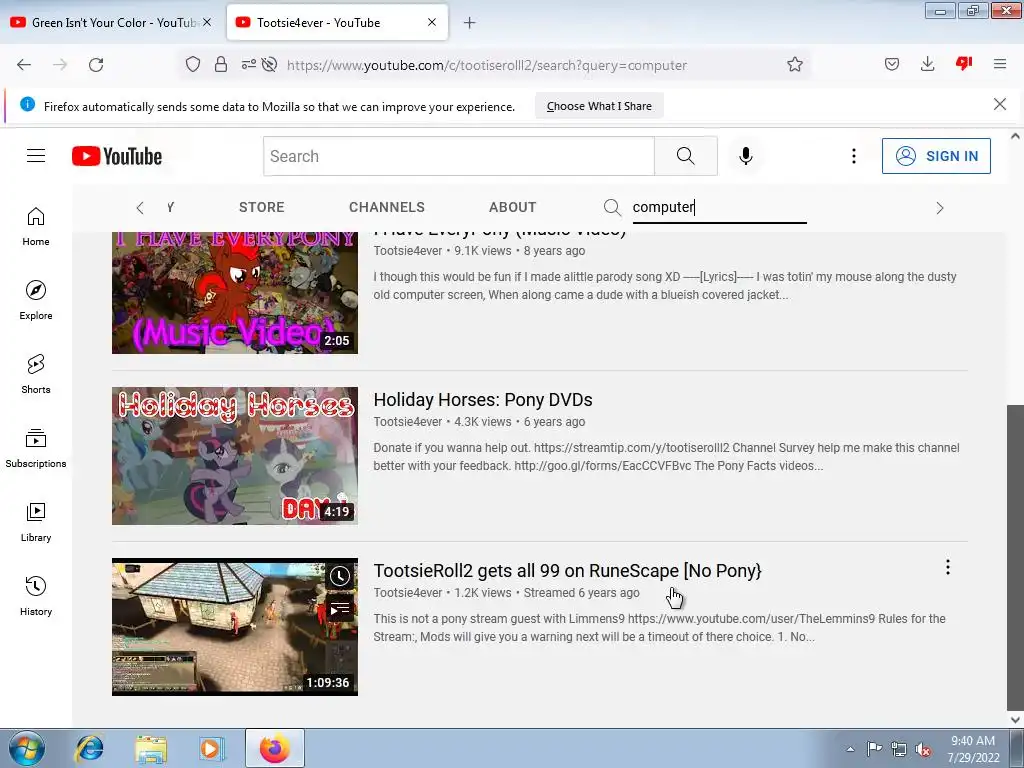Viewport: 1024px width, 768px height.
Task: Open action menu for the RuneScape video
Action: (x=948, y=568)
